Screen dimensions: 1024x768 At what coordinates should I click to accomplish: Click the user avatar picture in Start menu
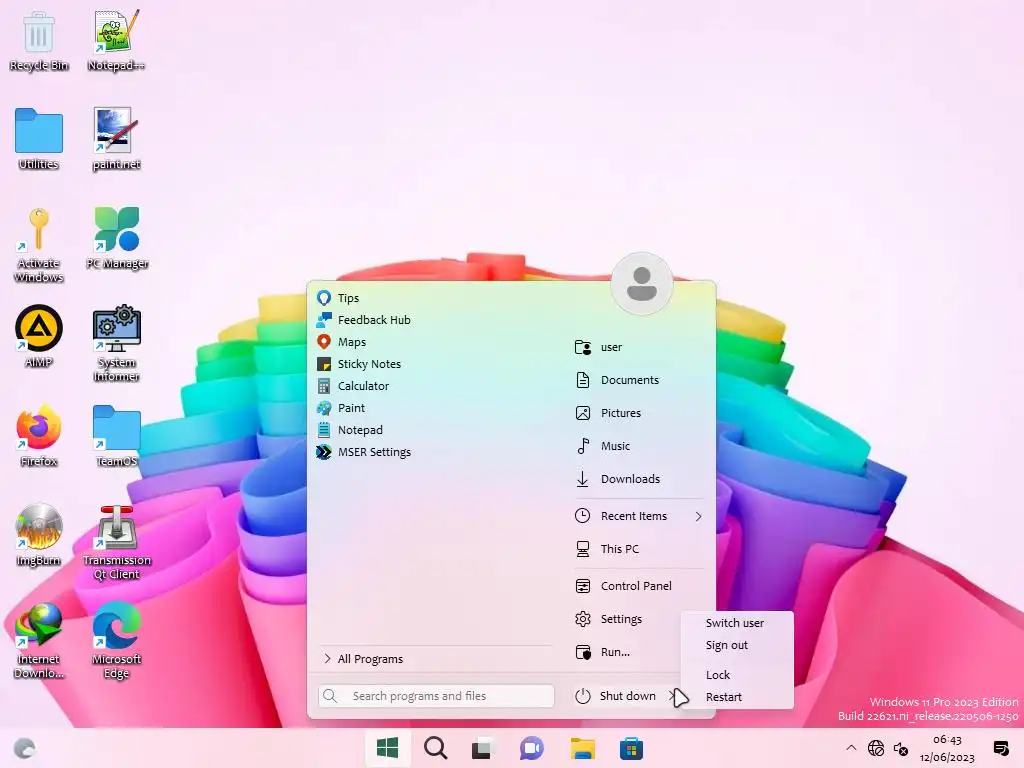(x=641, y=283)
